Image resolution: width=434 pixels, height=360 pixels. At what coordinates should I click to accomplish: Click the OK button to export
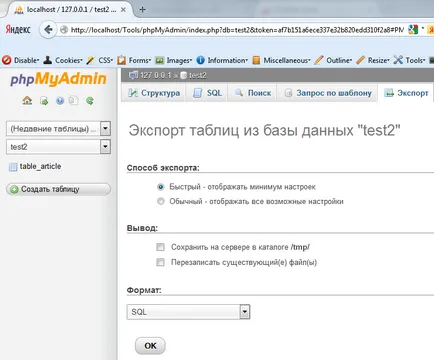[x=150, y=346]
